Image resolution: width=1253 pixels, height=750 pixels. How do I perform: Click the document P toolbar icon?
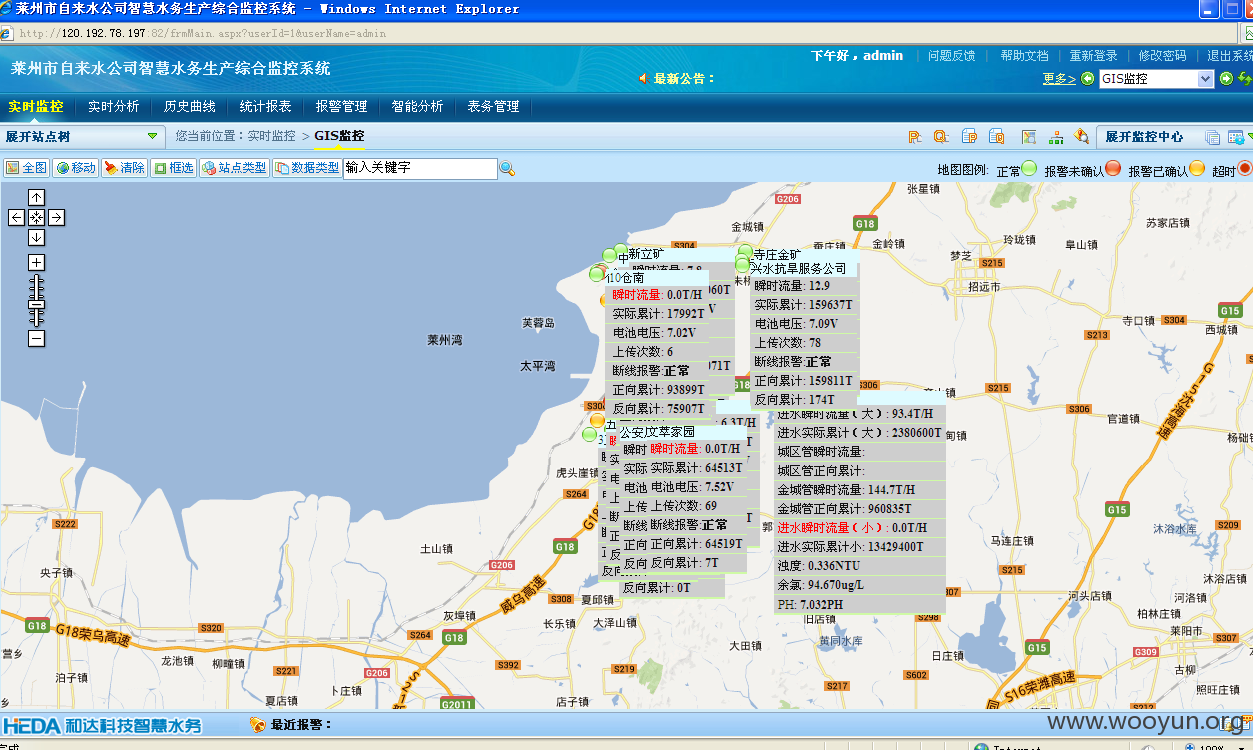[x=969, y=137]
